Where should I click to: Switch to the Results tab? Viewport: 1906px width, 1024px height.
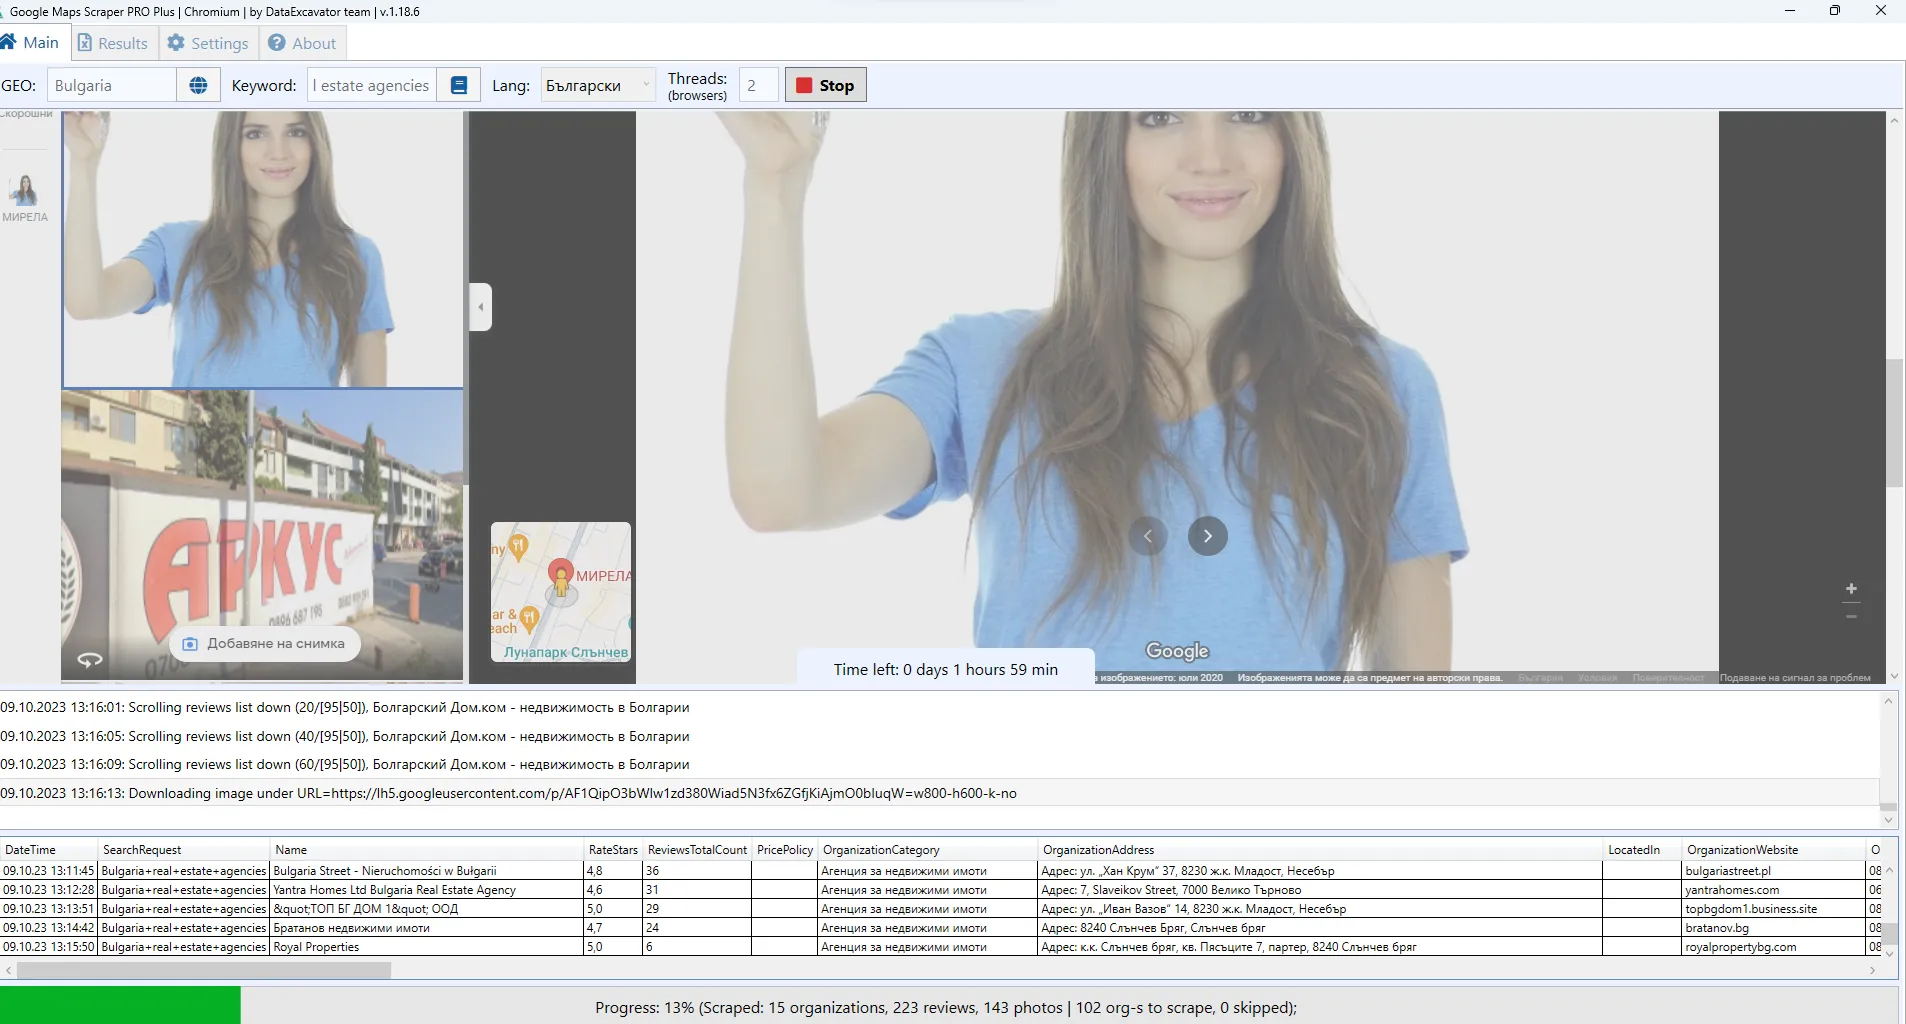tap(113, 43)
